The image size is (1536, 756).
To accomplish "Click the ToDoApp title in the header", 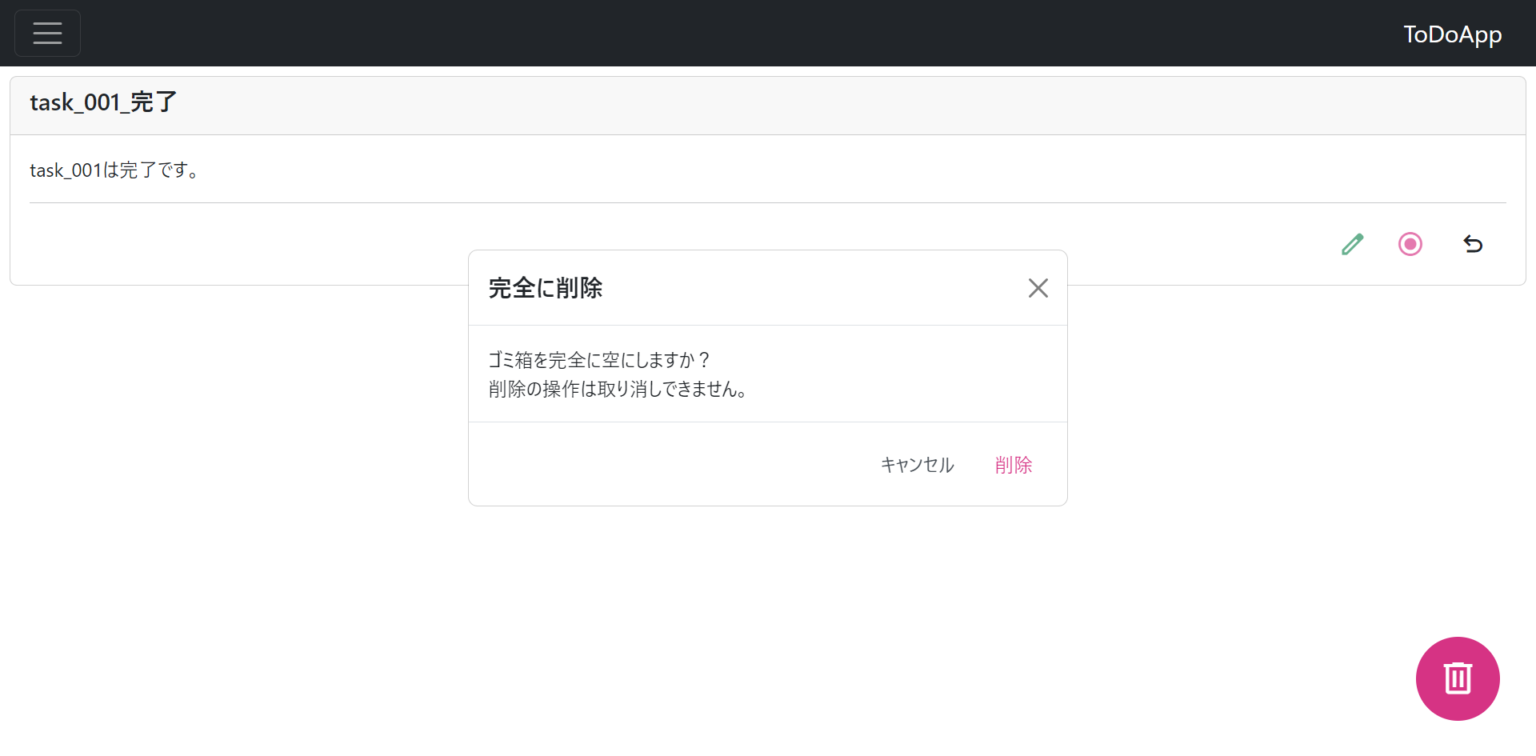I will 1452,33.
